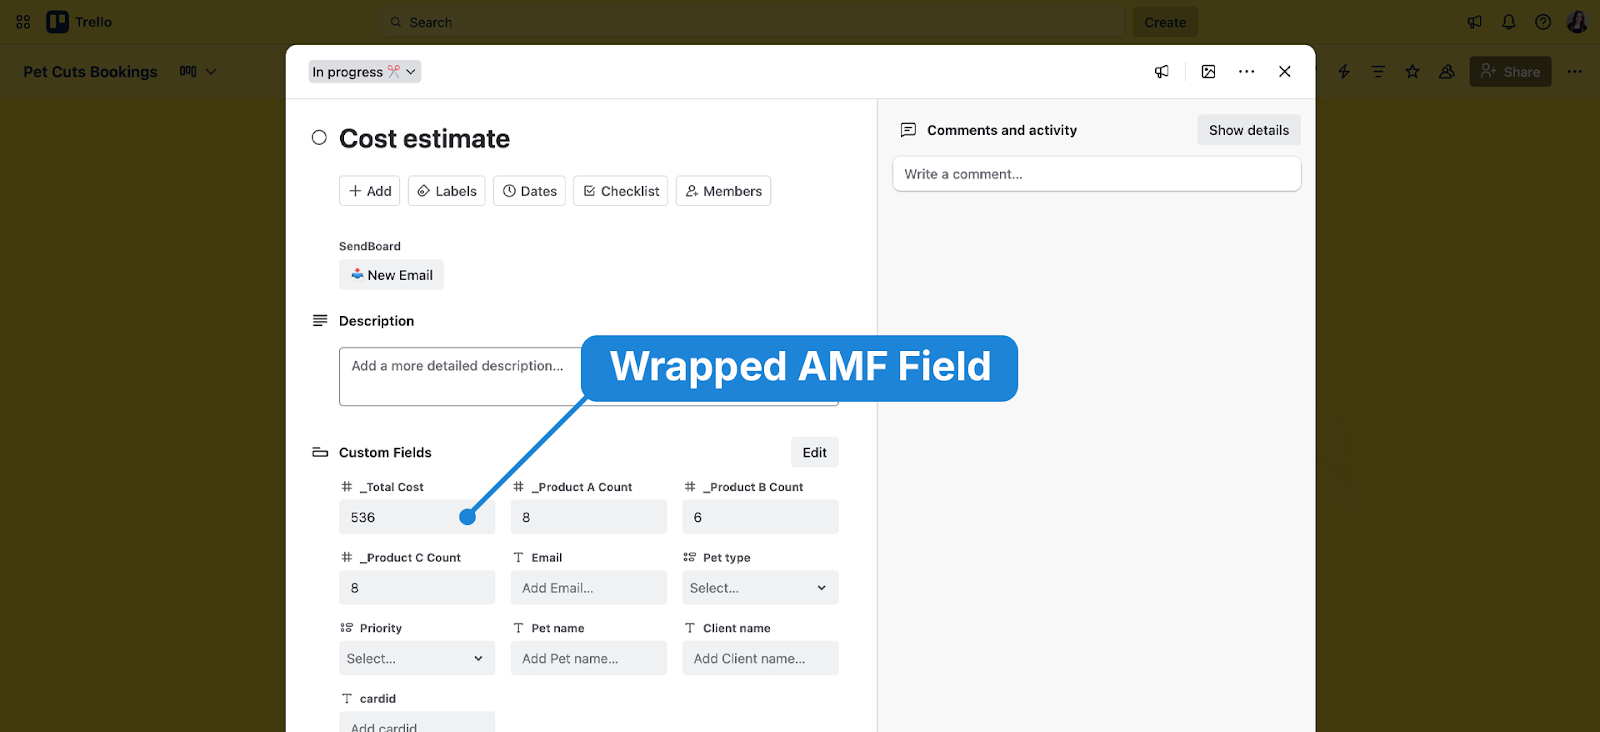Open card actions ellipsis menu
The image size is (1600, 732).
1246,72
